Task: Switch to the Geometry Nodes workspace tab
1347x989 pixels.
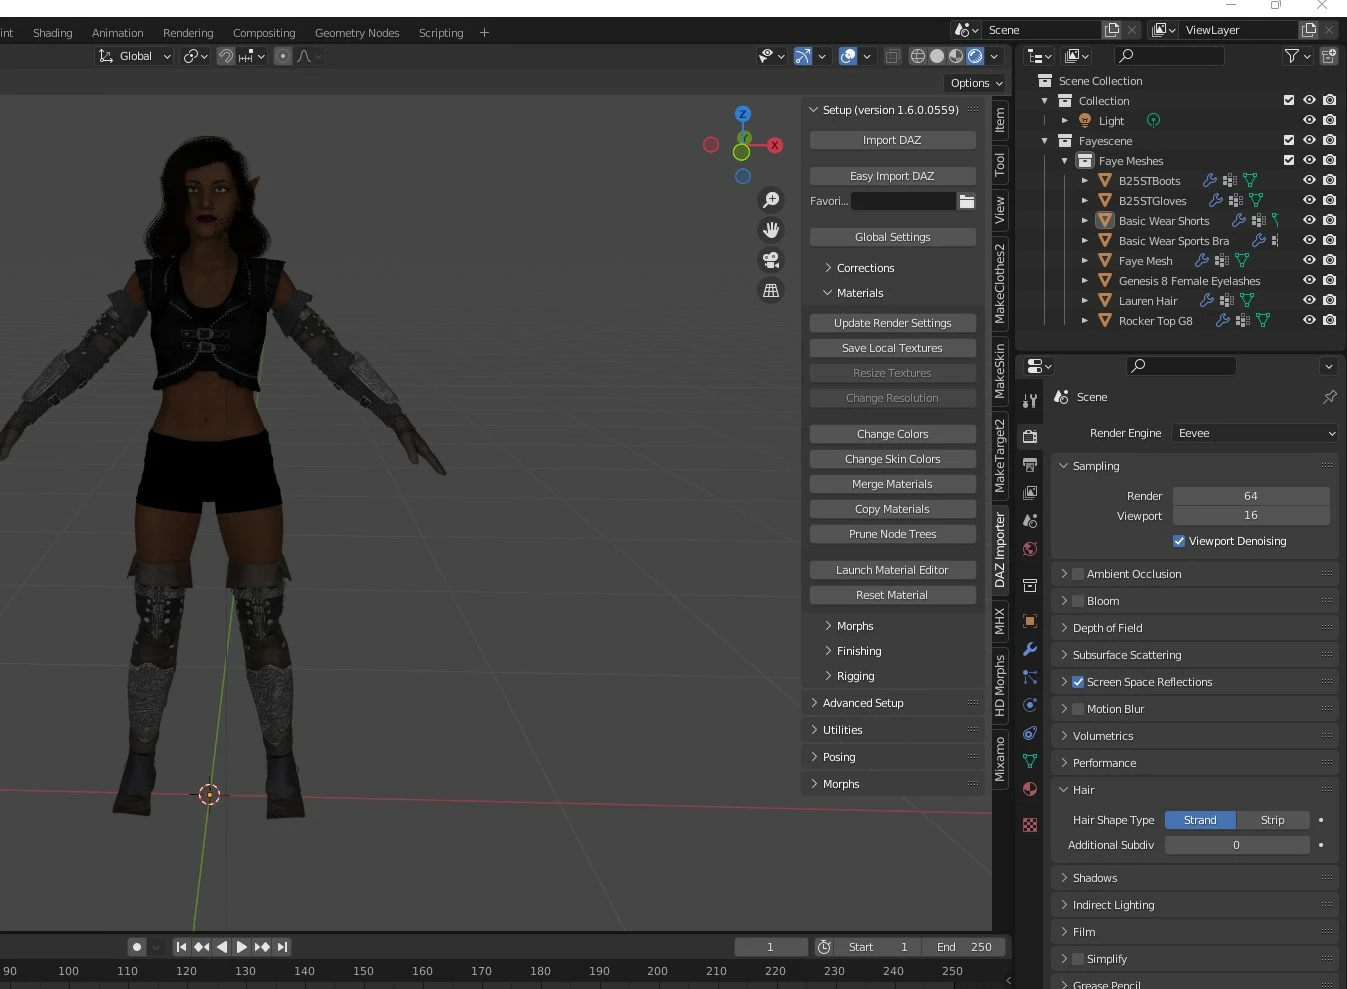Action: click(357, 33)
